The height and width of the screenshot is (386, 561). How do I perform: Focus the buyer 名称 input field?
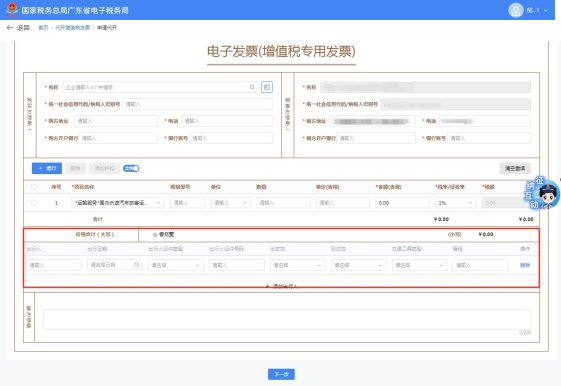click(x=160, y=87)
